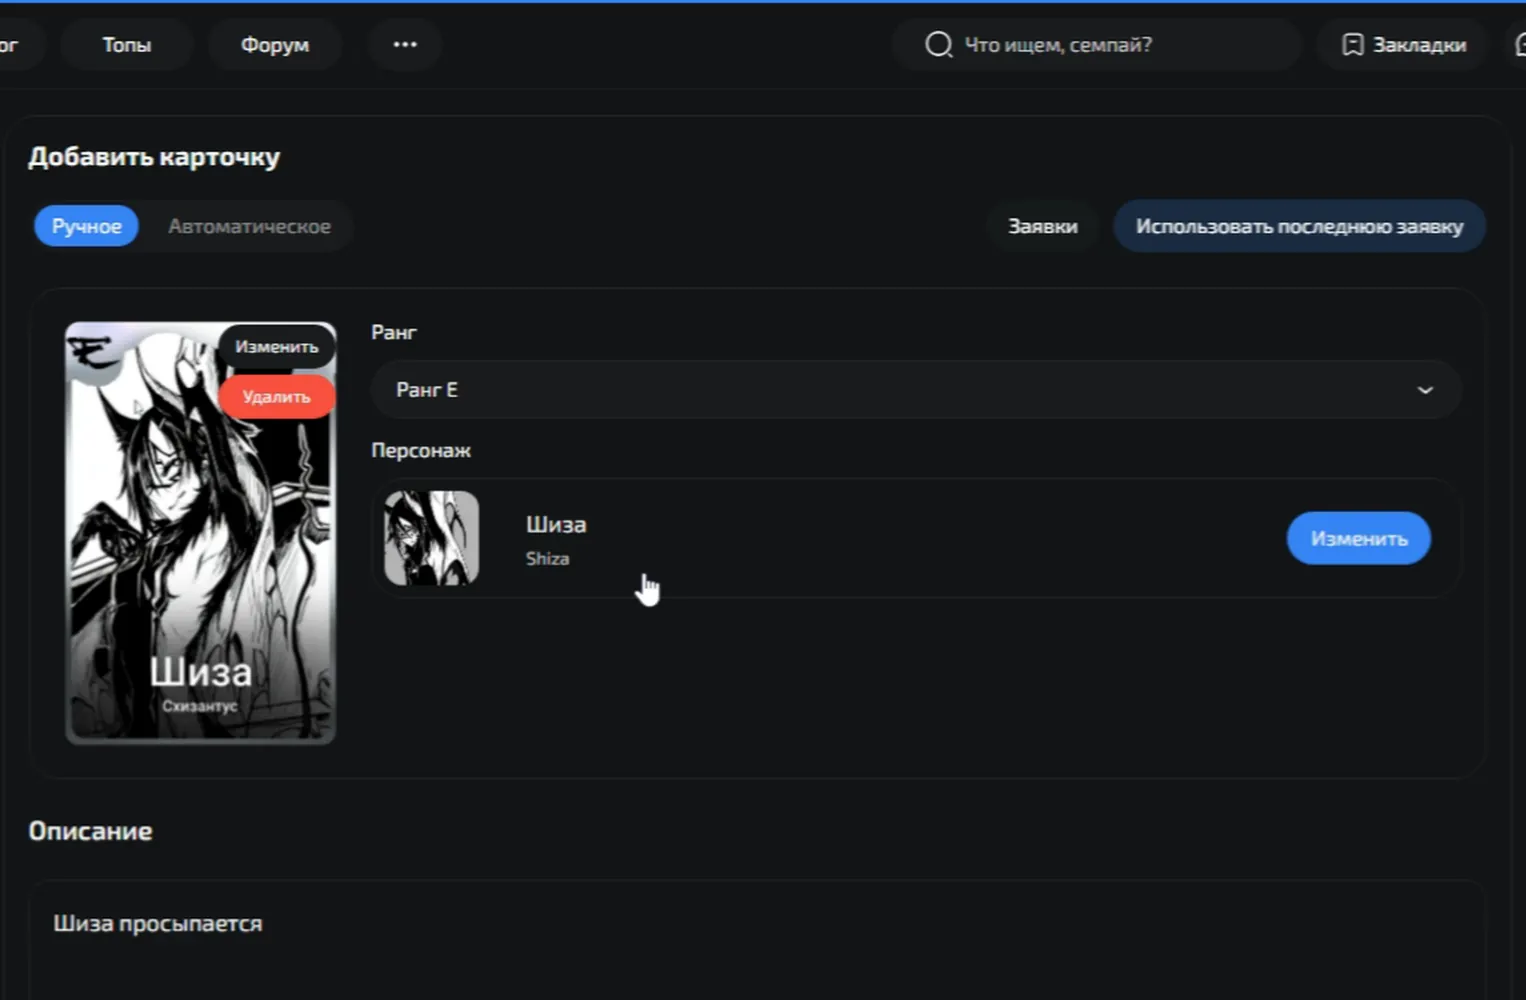This screenshot has height=1000, width=1526.
Task: Open the Топы navigation item
Action: tap(126, 44)
